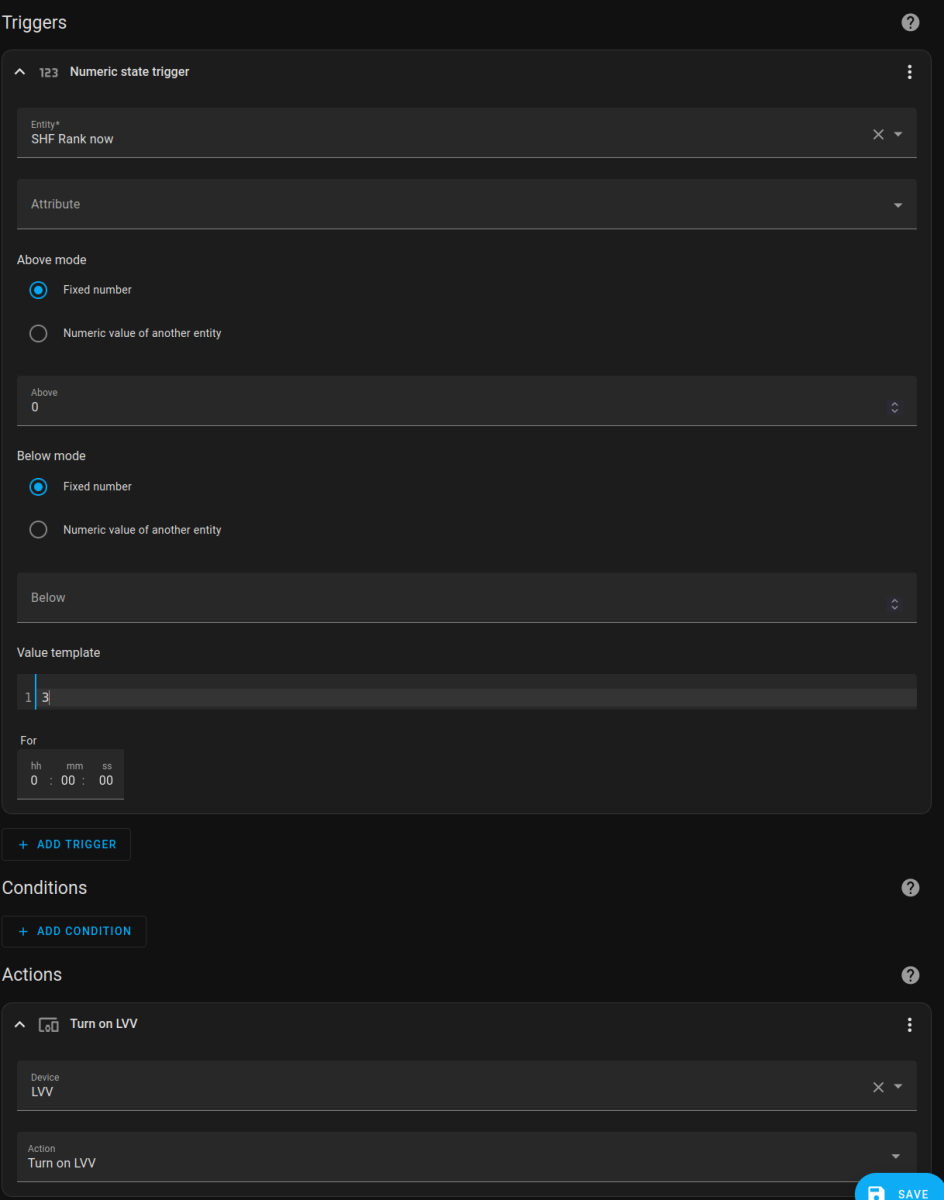Choose Numeric value of another entity for Below mode
944x1200 pixels.
coord(38,530)
